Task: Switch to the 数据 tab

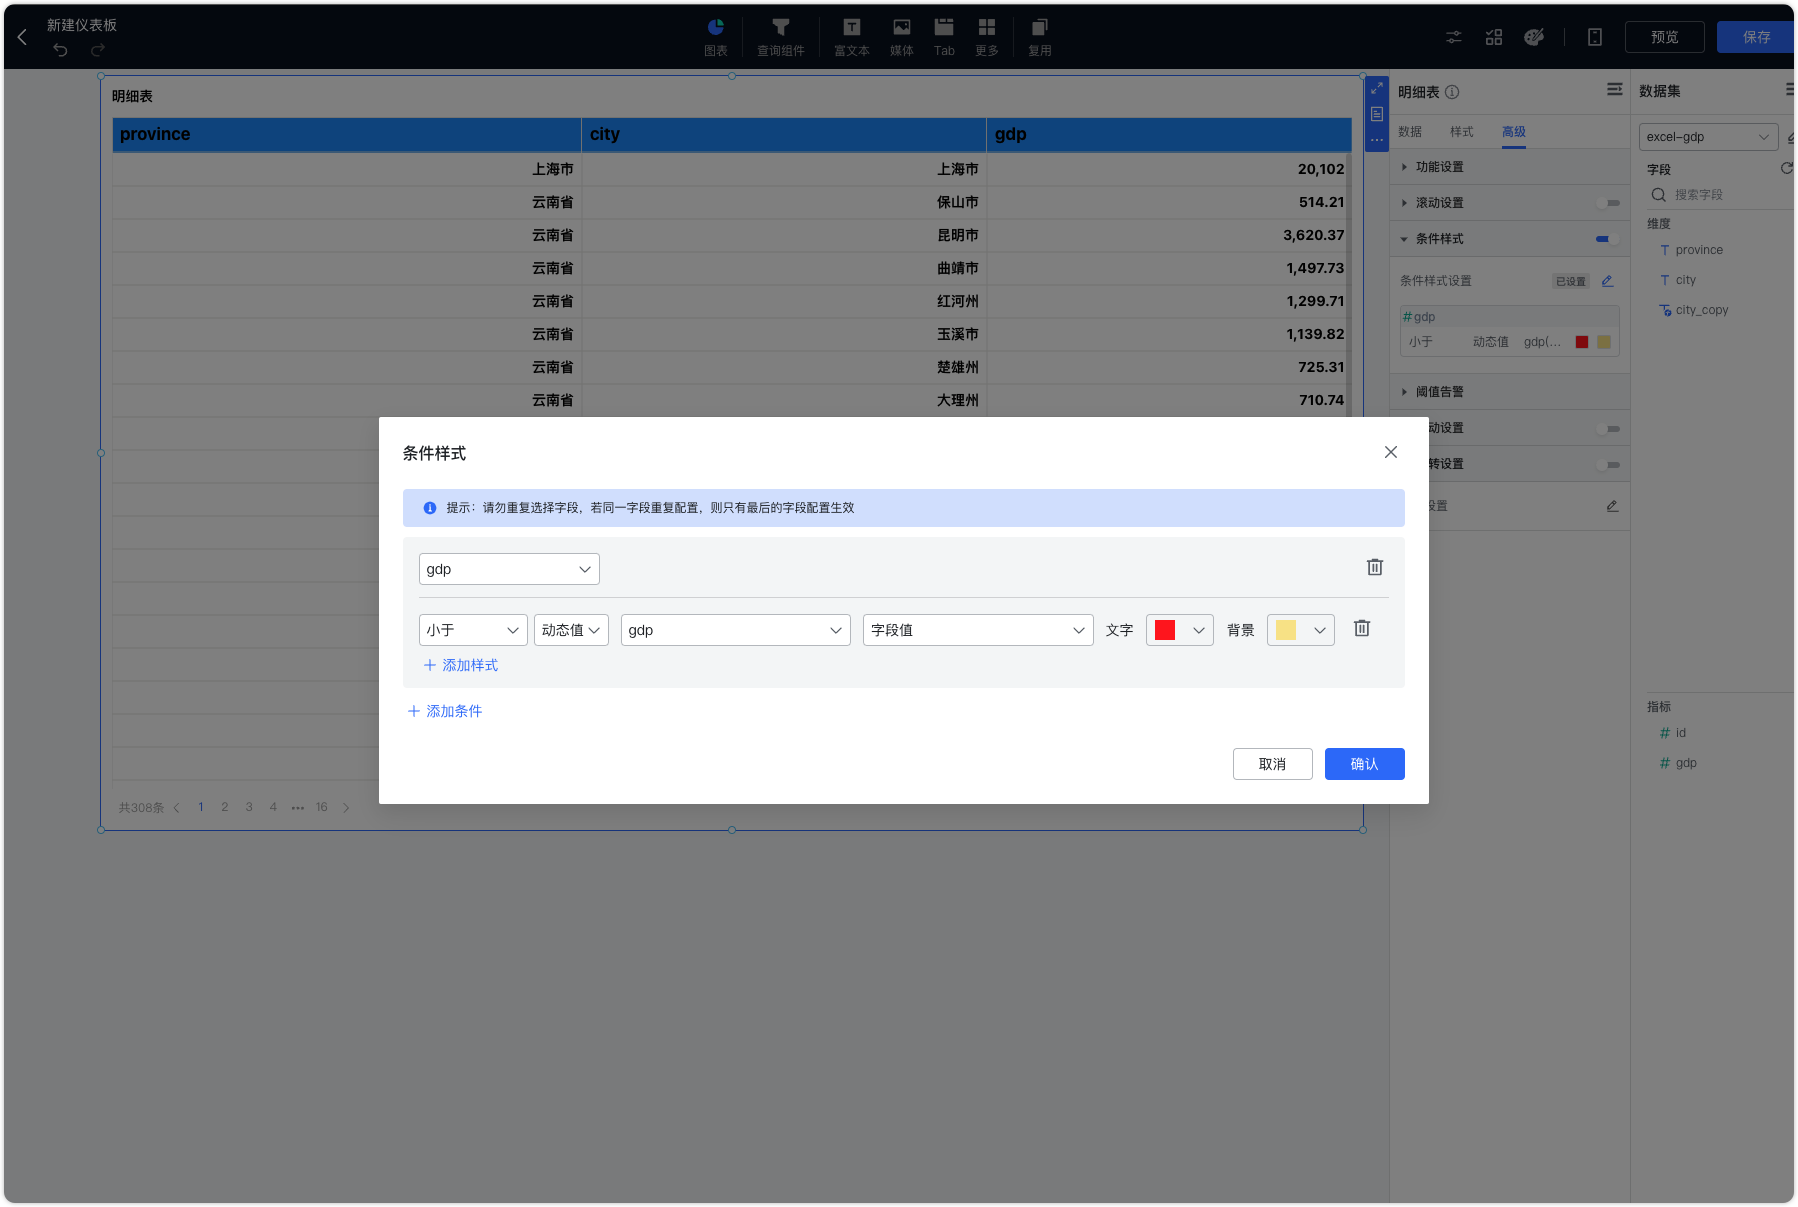Action: pyautogui.click(x=1410, y=132)
